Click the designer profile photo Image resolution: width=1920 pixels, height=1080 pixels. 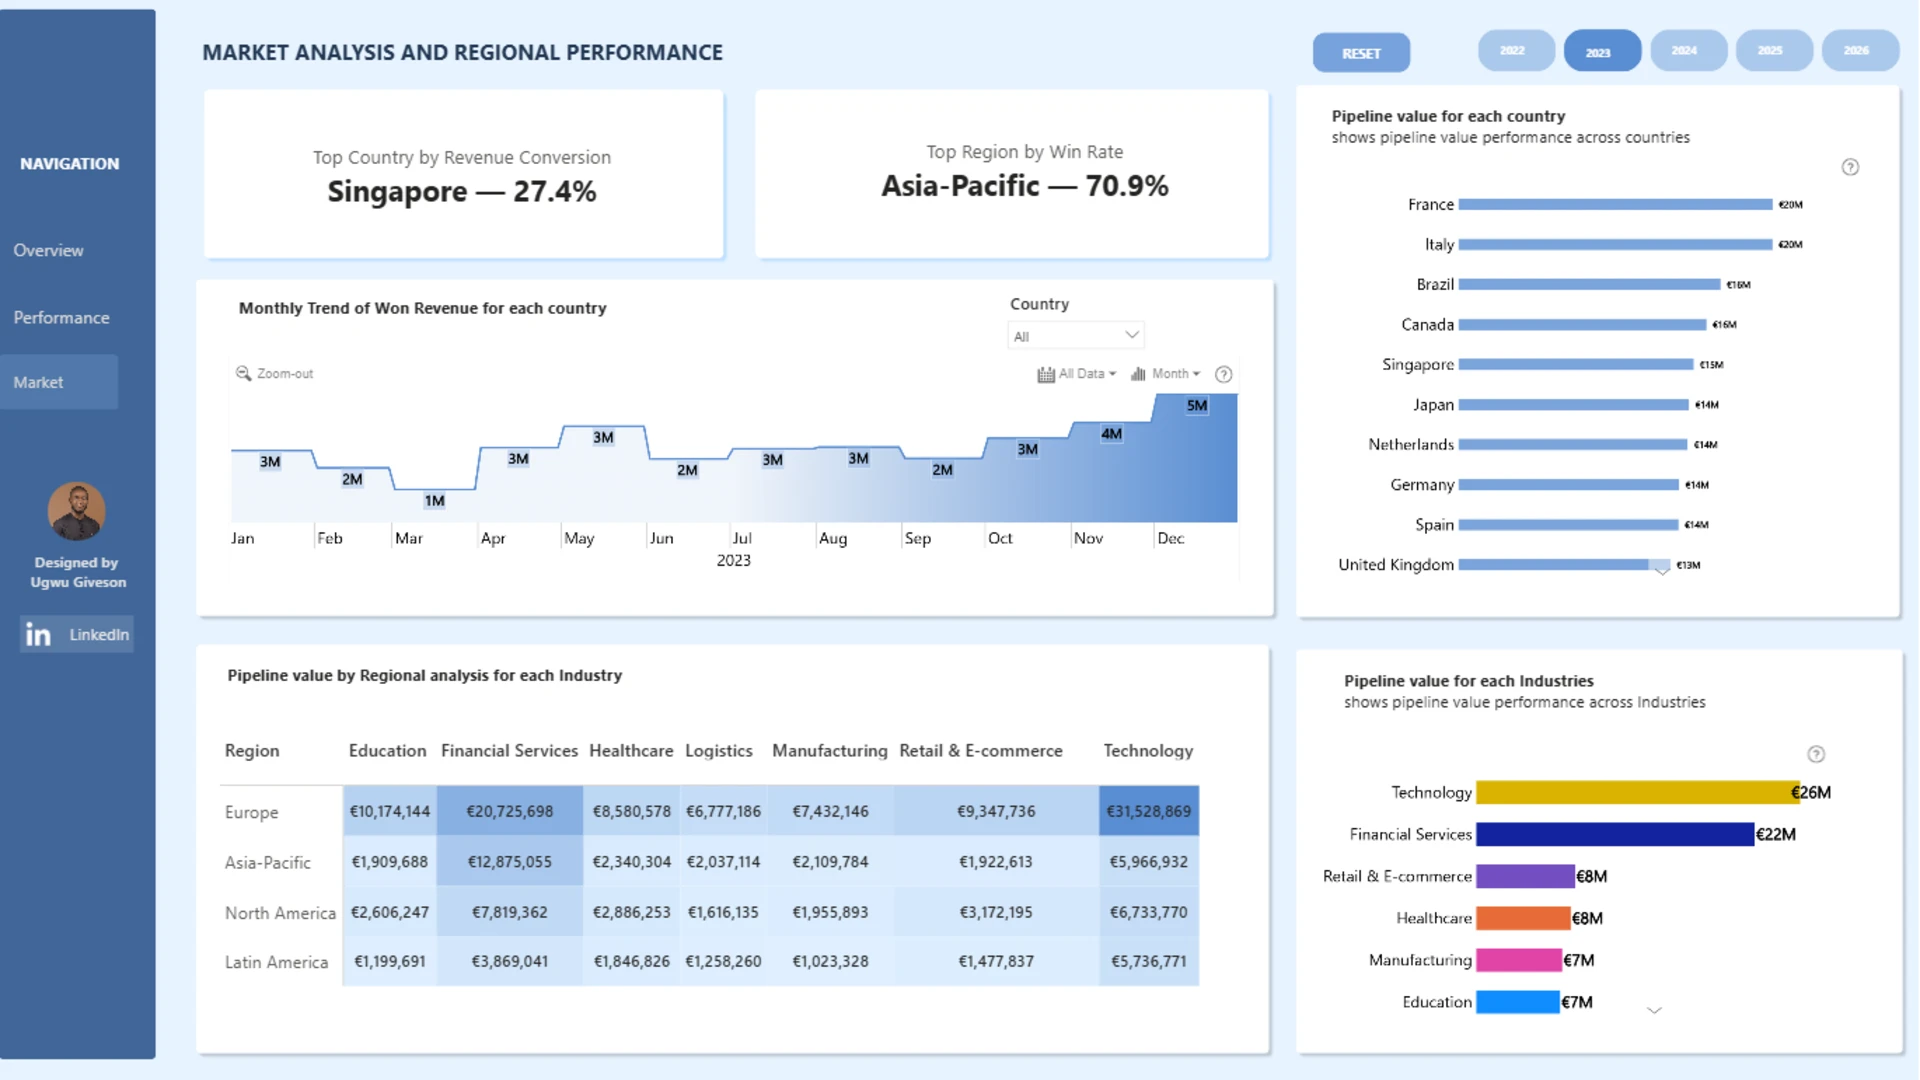76,511
